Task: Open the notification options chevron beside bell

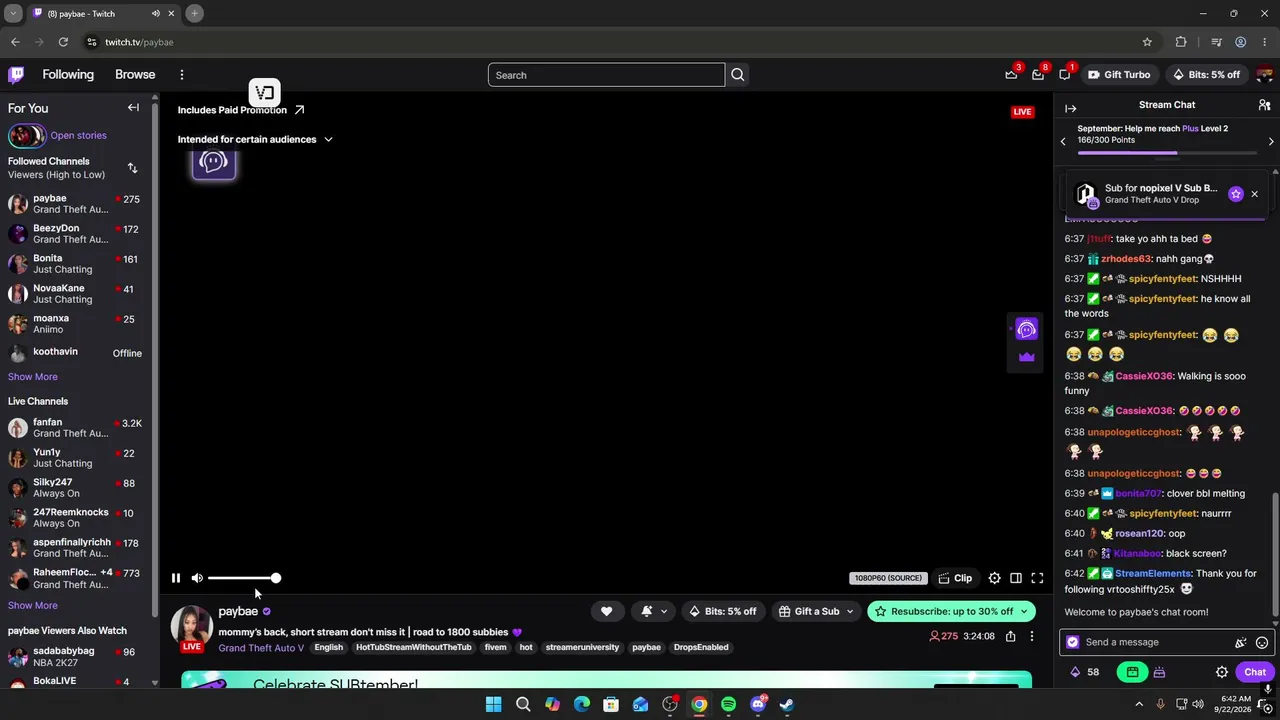Action: pos(664,611)
